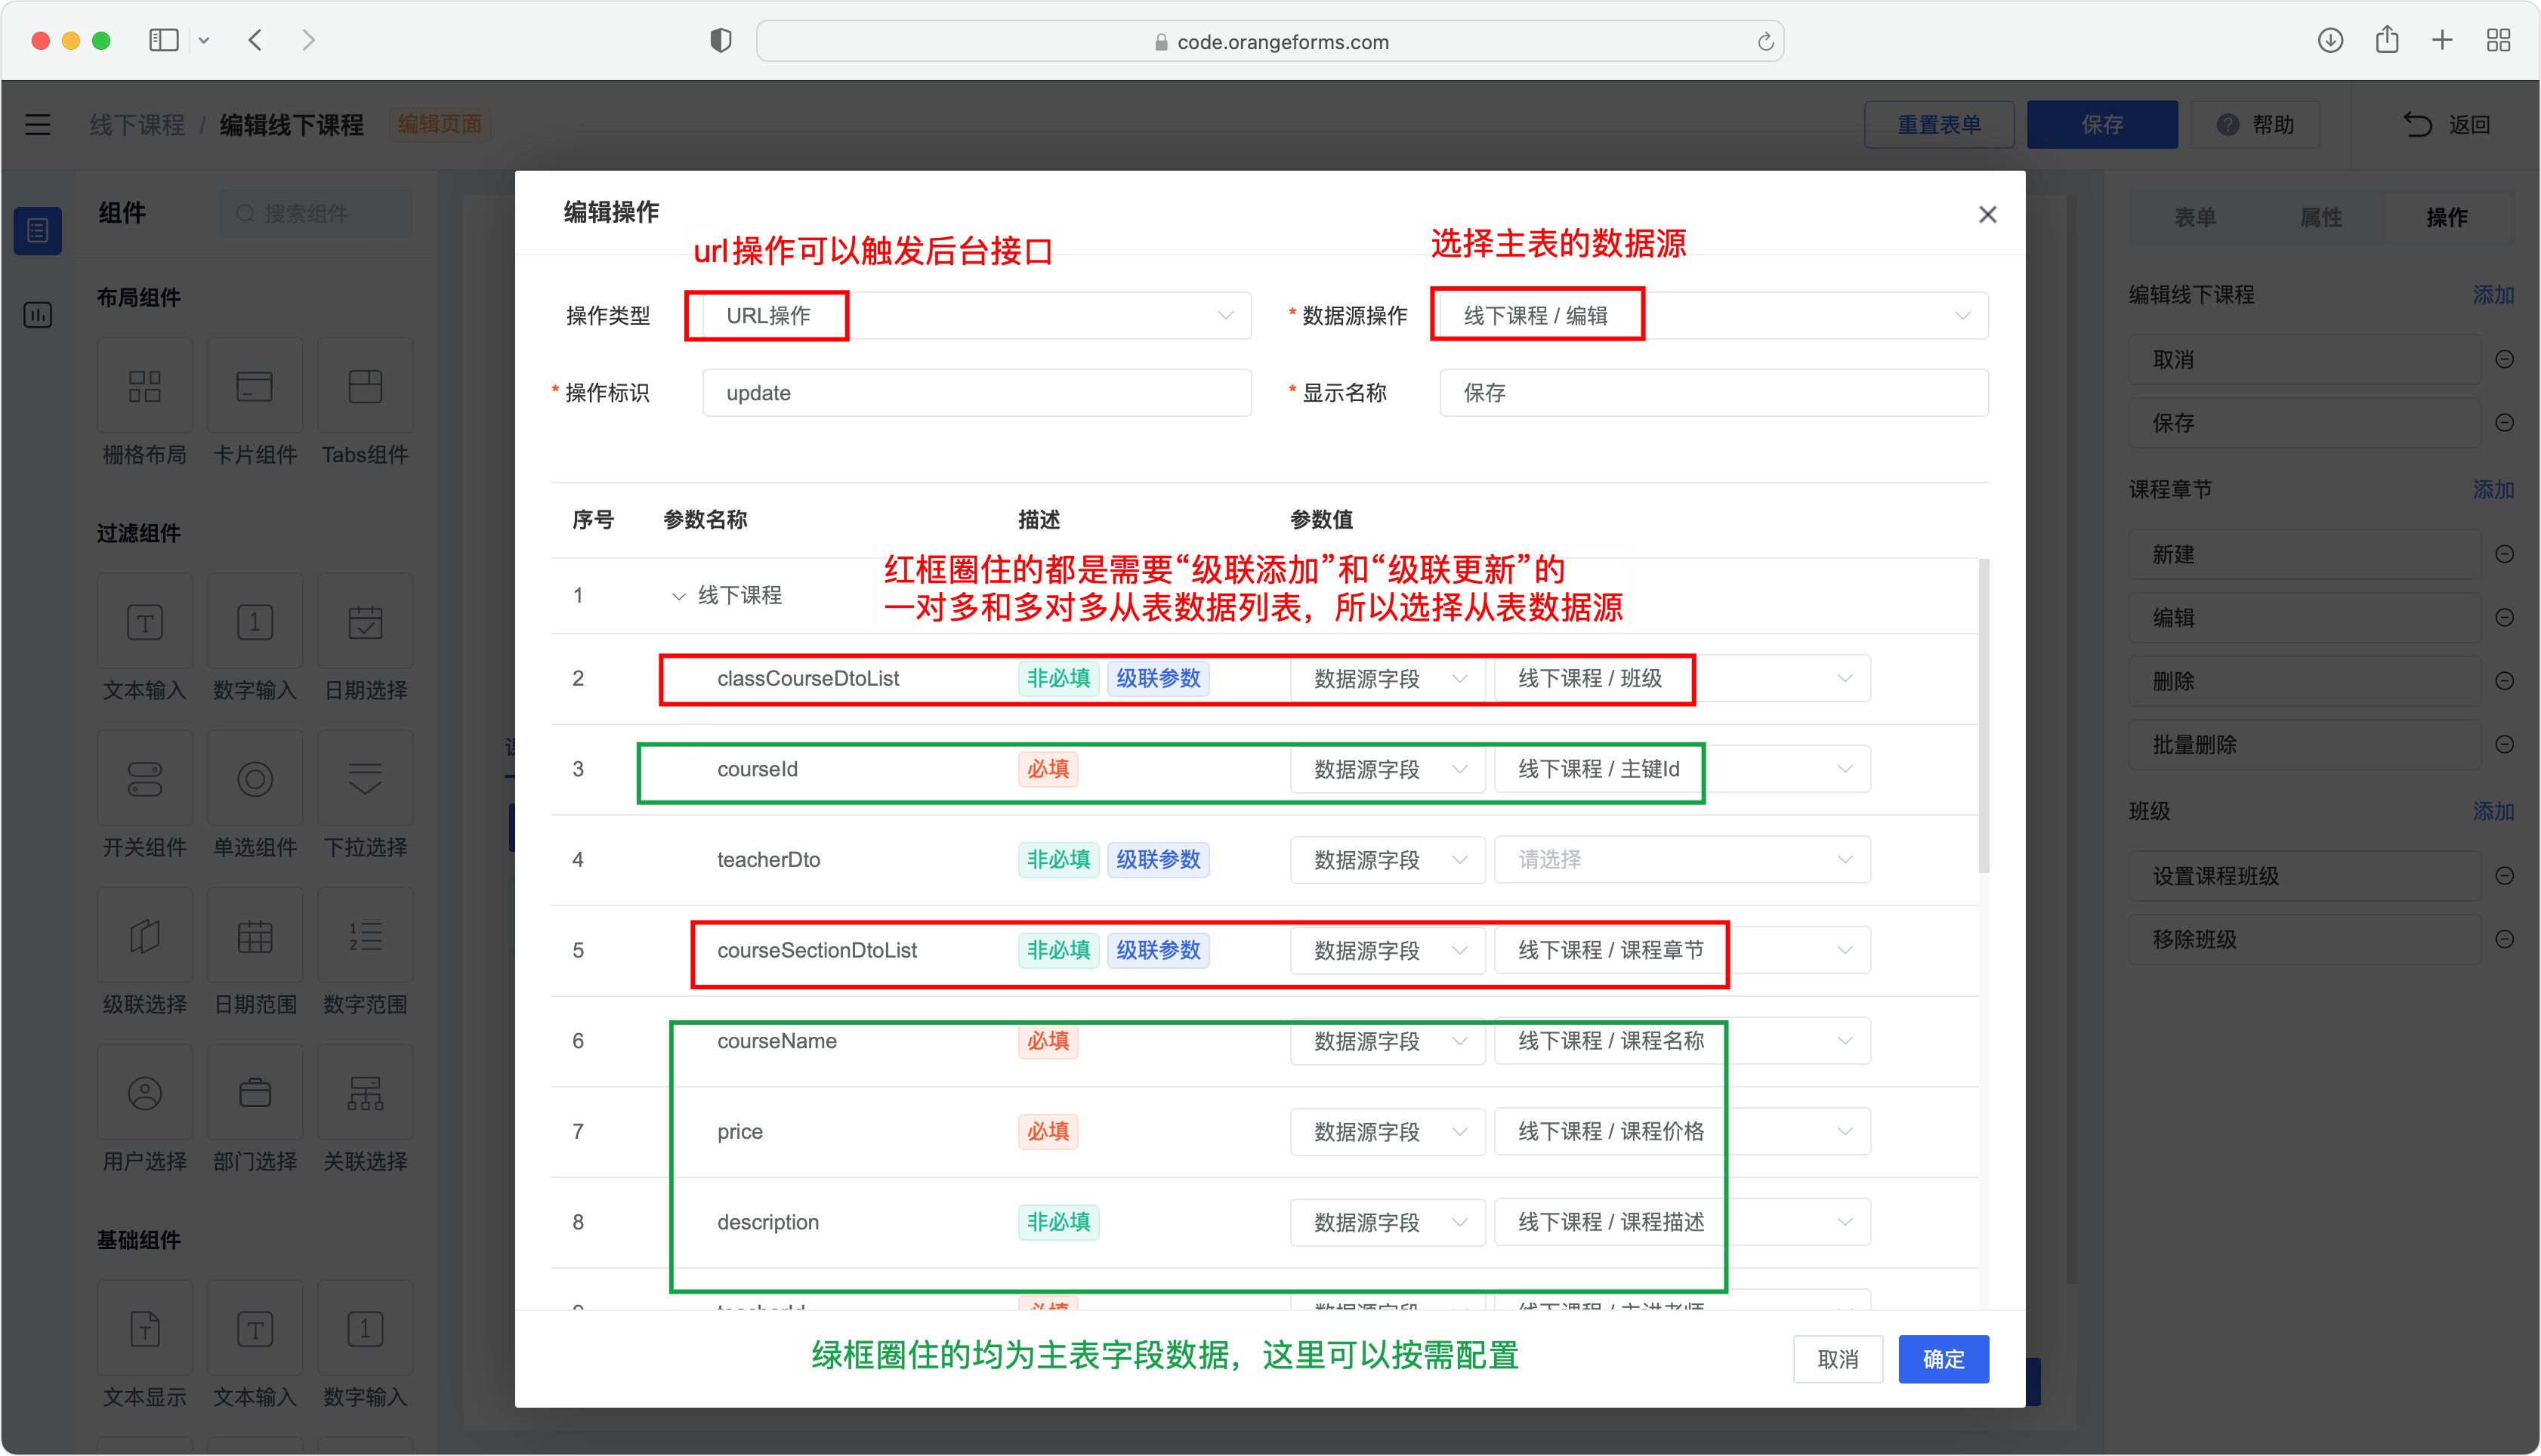
Task: Collapse the 线下课程 row chevron
Action: point(678,596)
